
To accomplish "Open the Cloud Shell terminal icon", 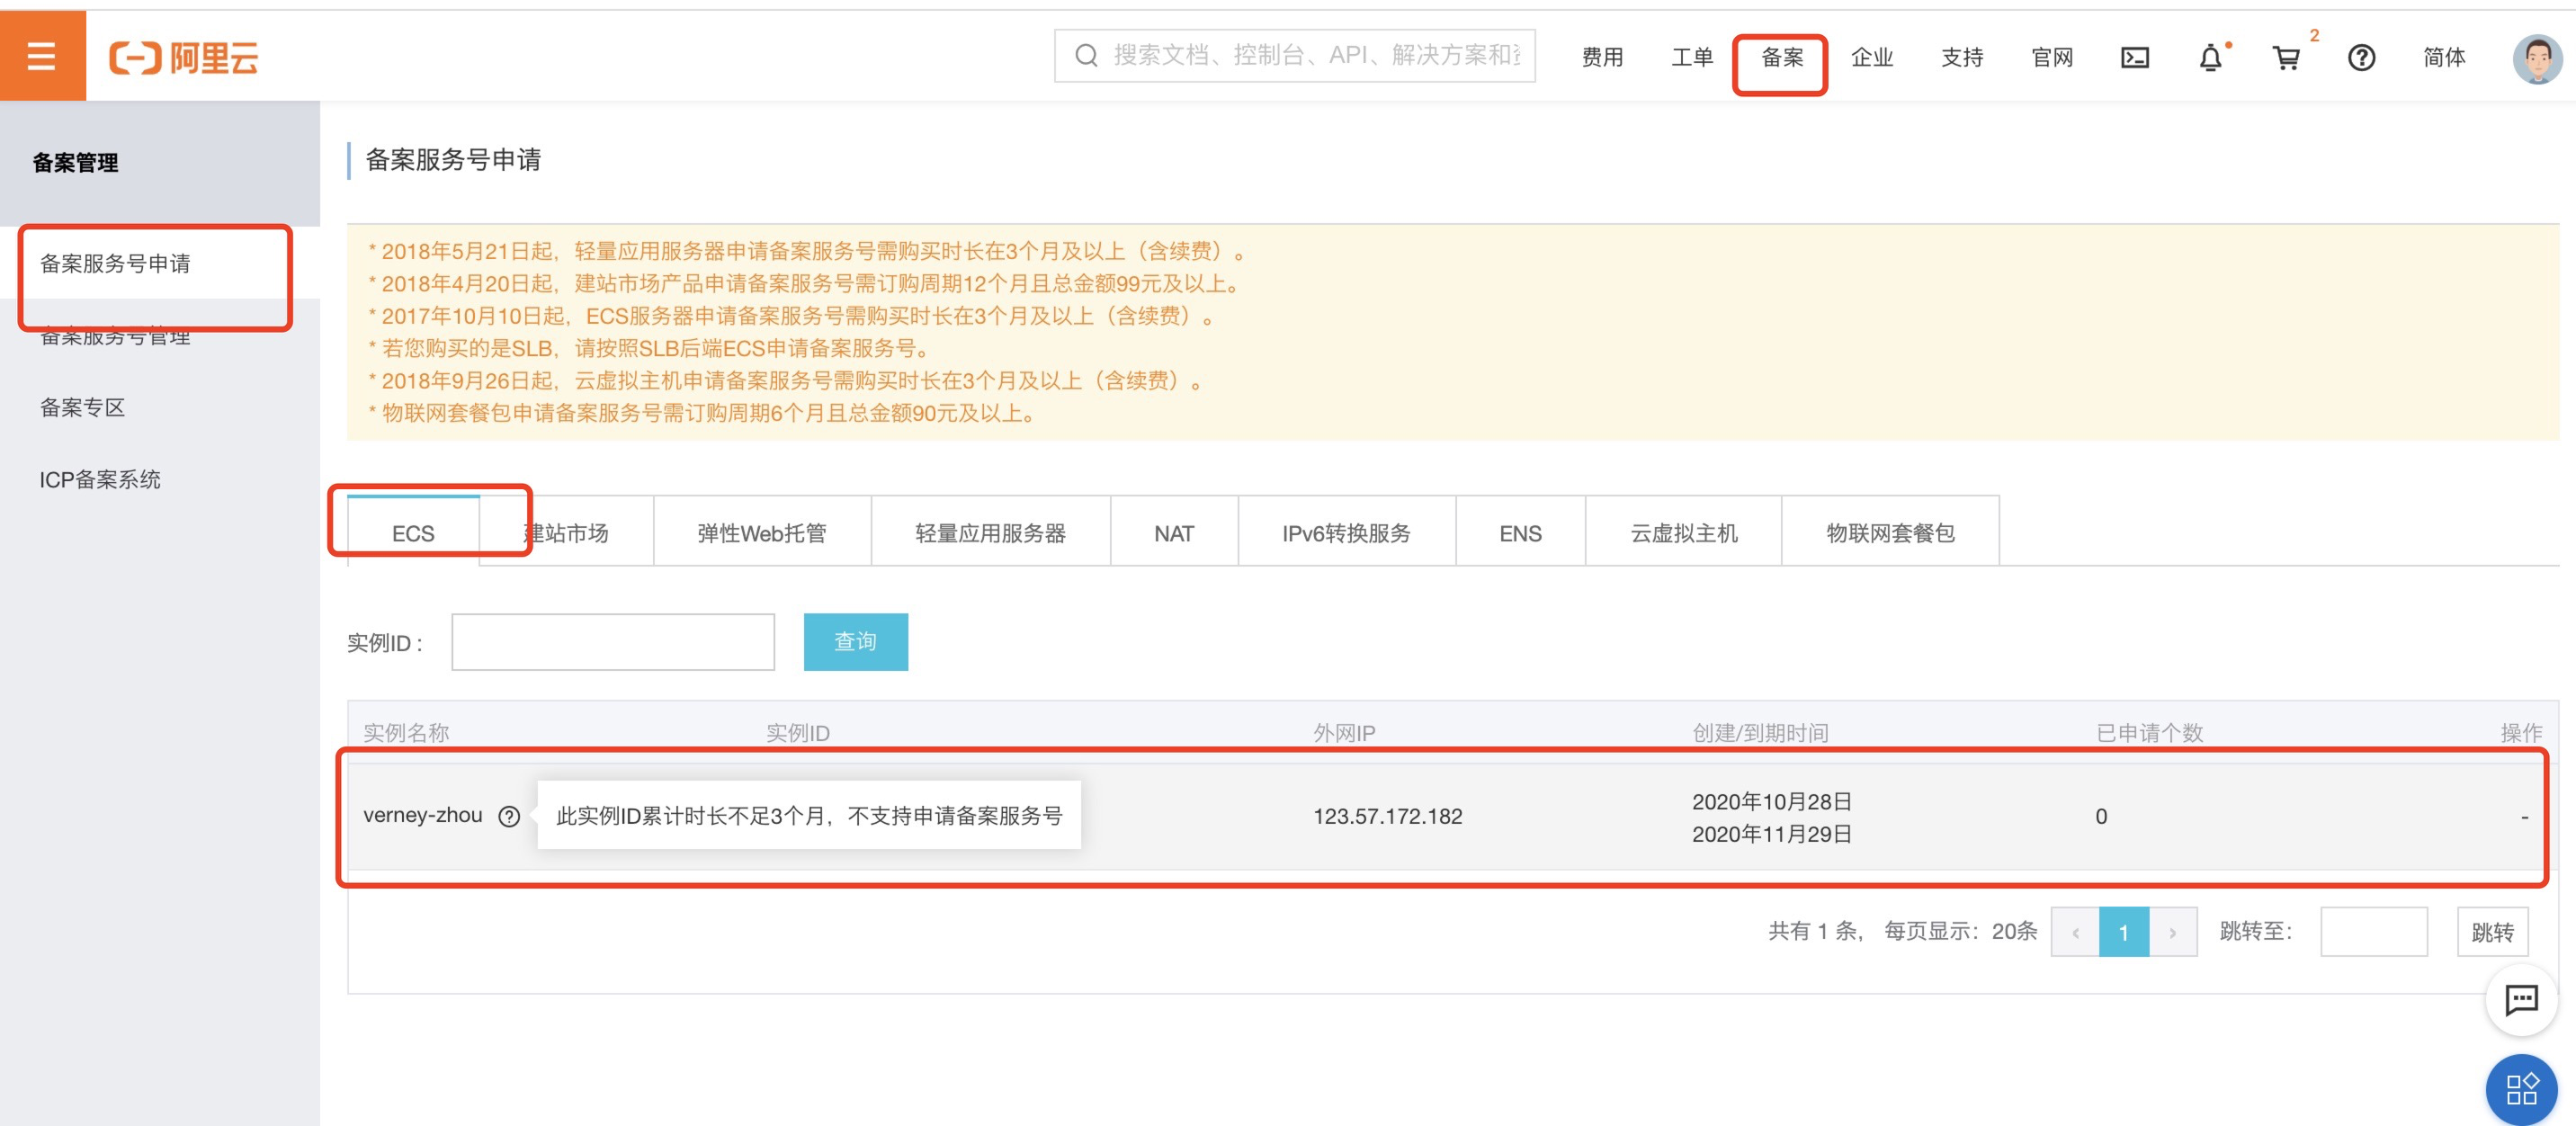I will coord(2134,58).
